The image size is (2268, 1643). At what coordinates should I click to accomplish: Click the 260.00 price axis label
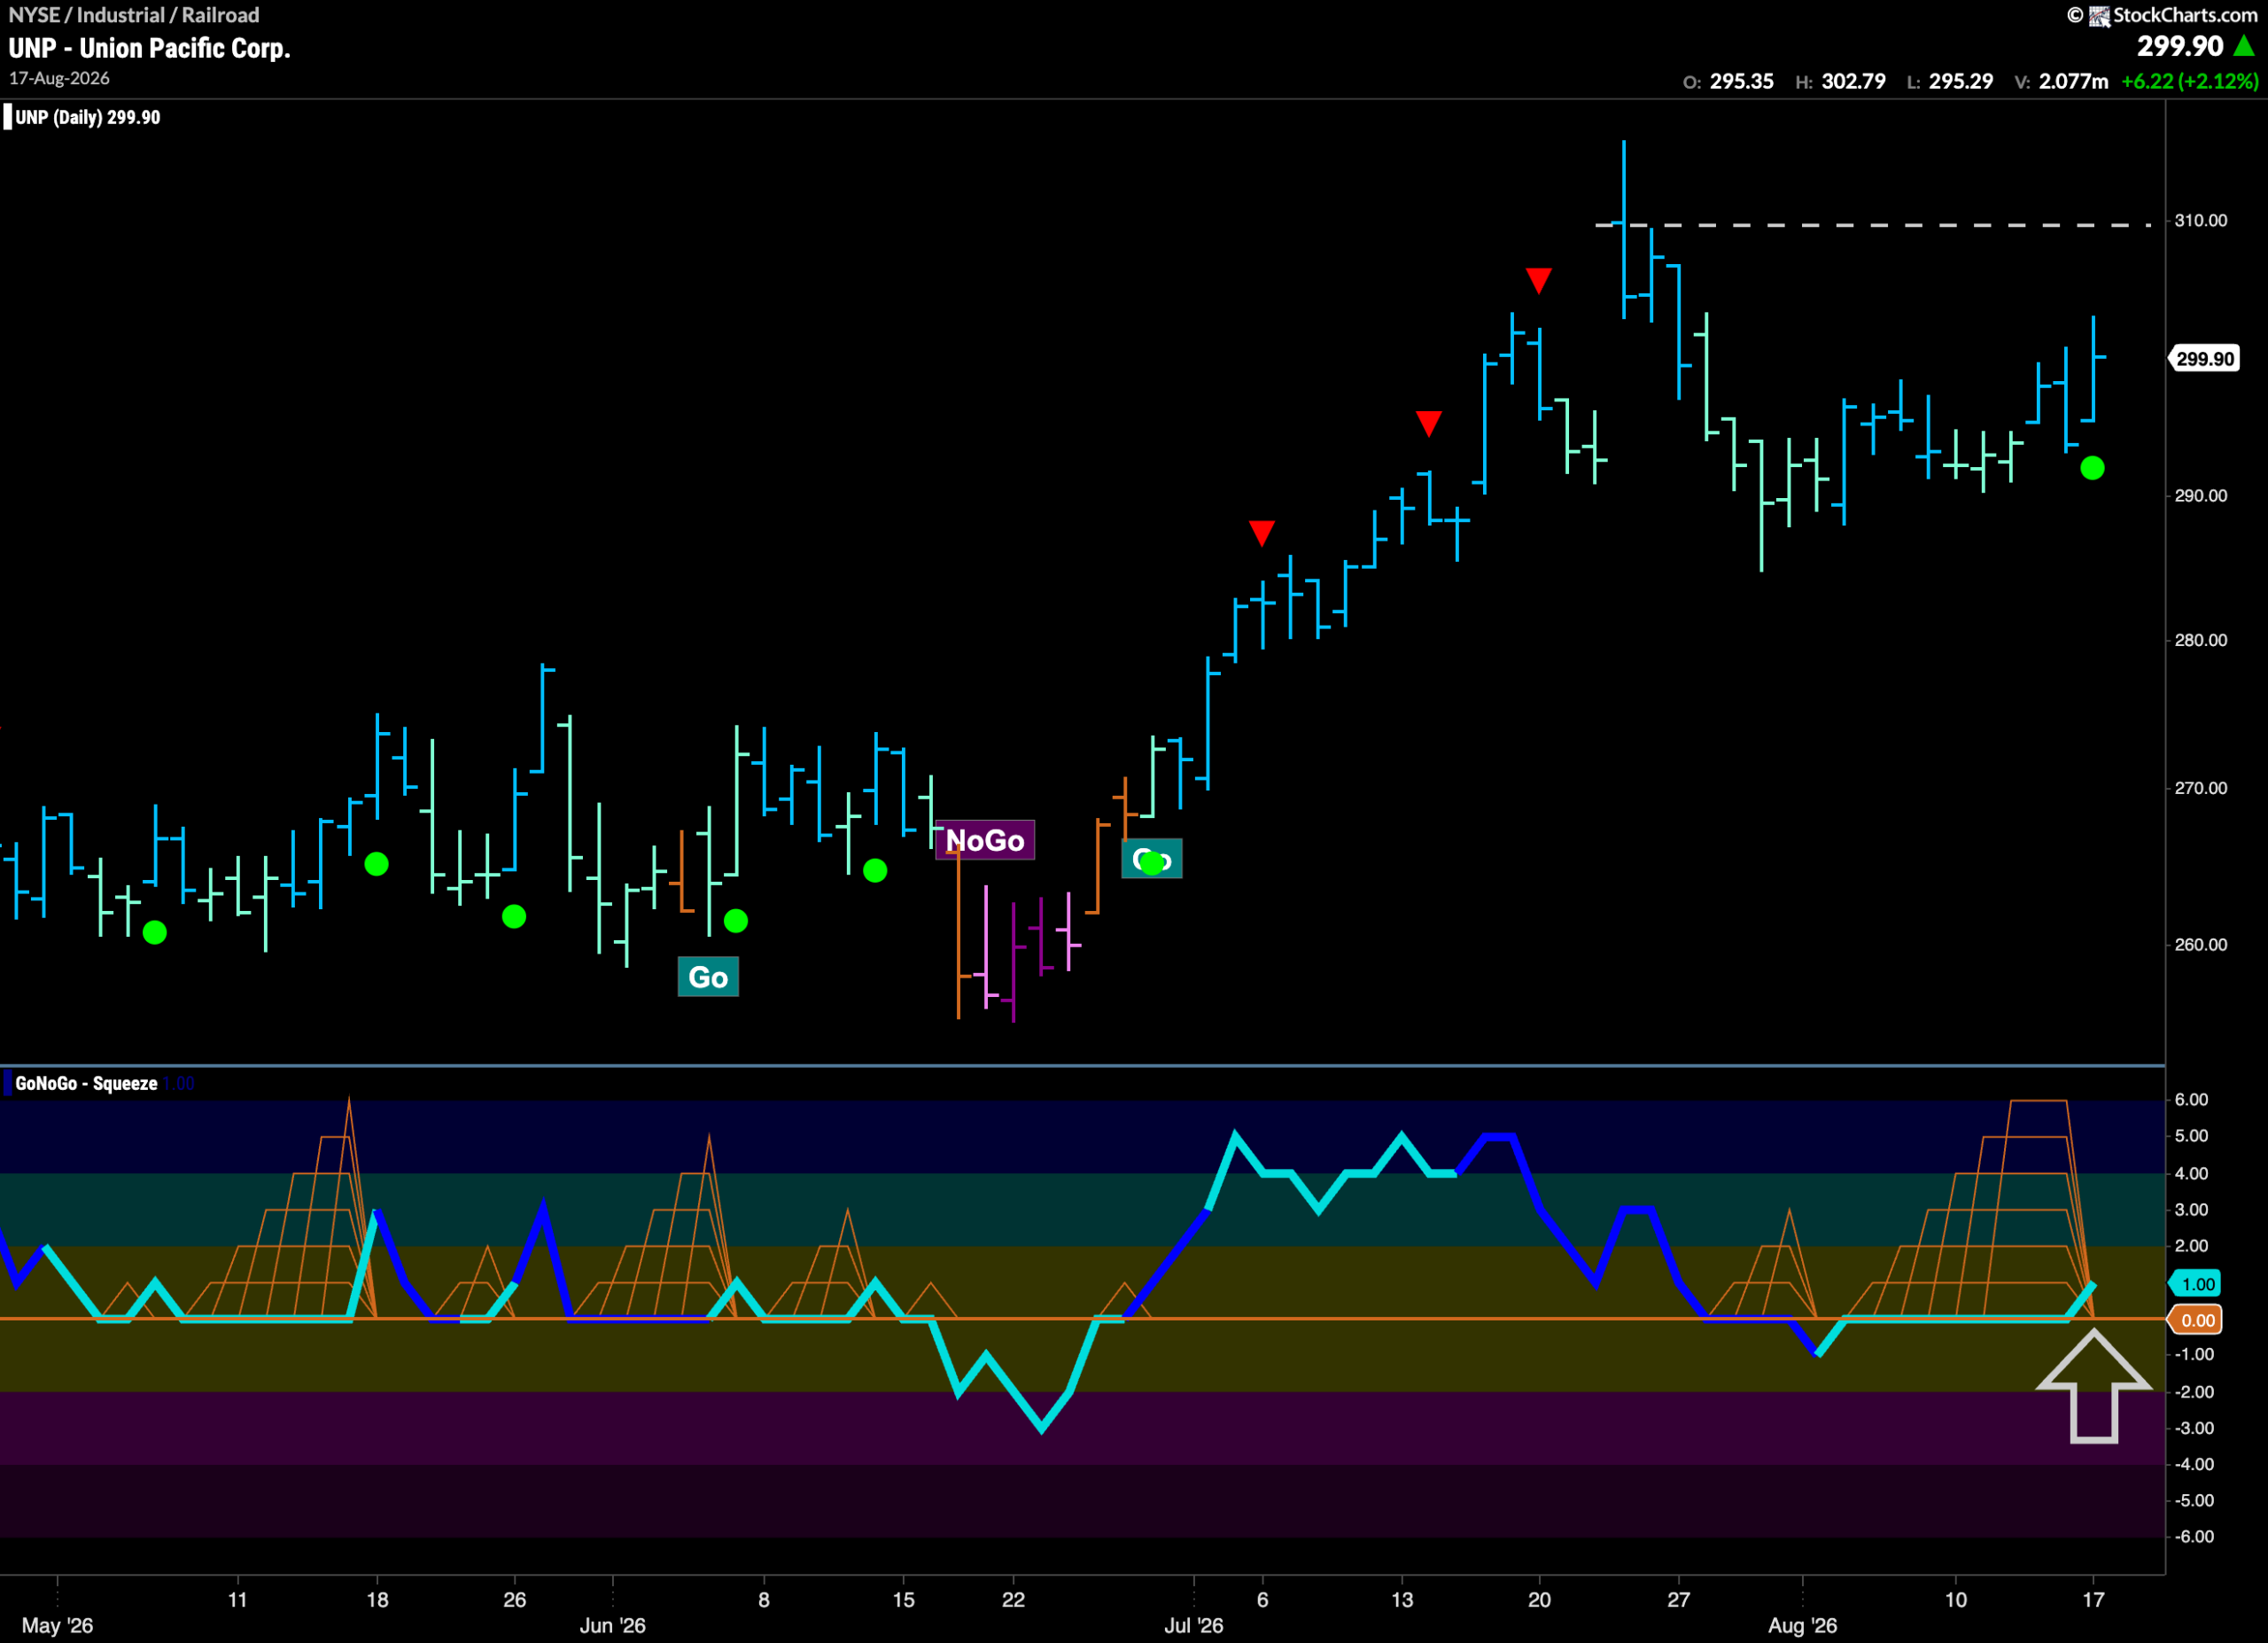(2201, 945)
